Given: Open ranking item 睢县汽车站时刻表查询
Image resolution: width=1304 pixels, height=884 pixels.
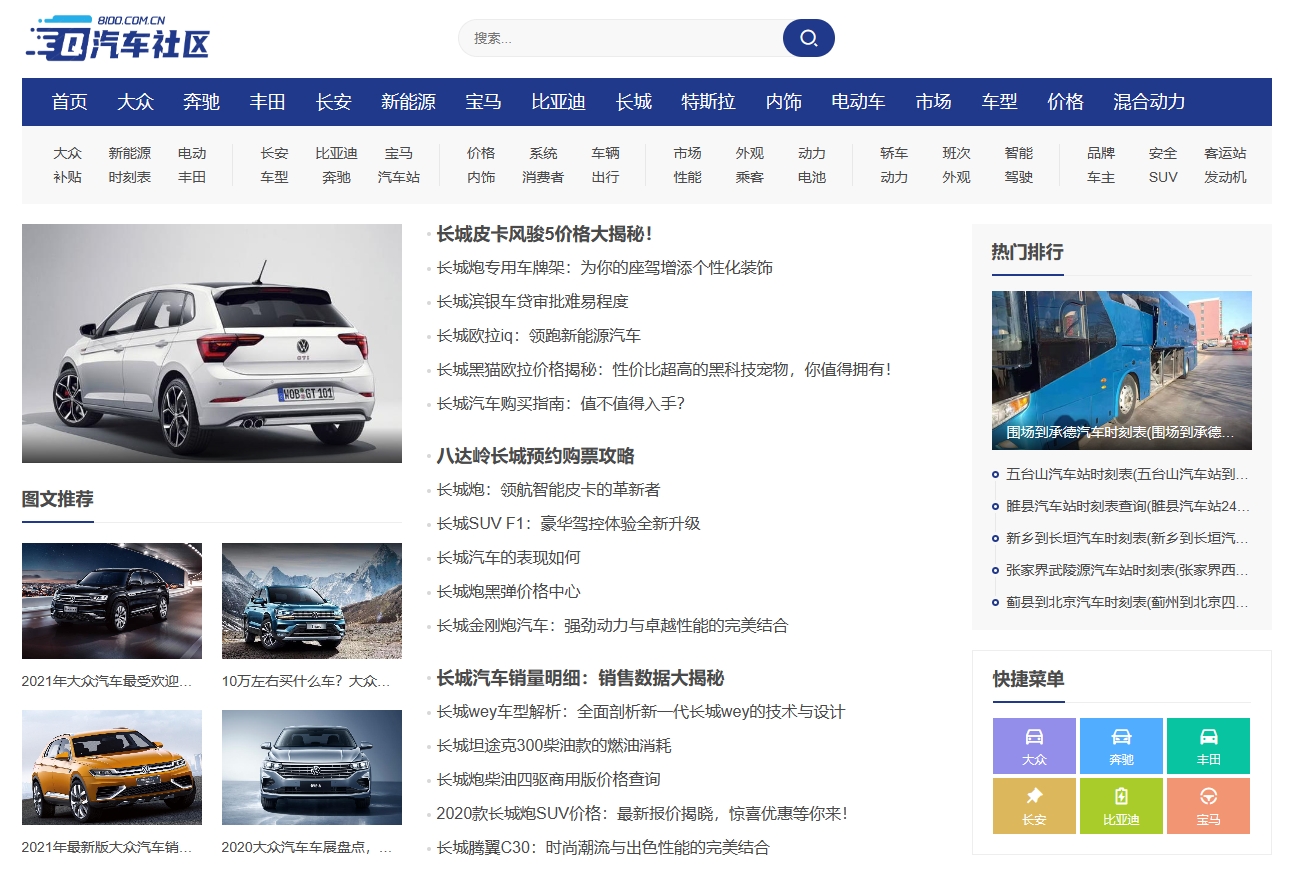Looking at the screenshot, I should tap(1127, 506).
